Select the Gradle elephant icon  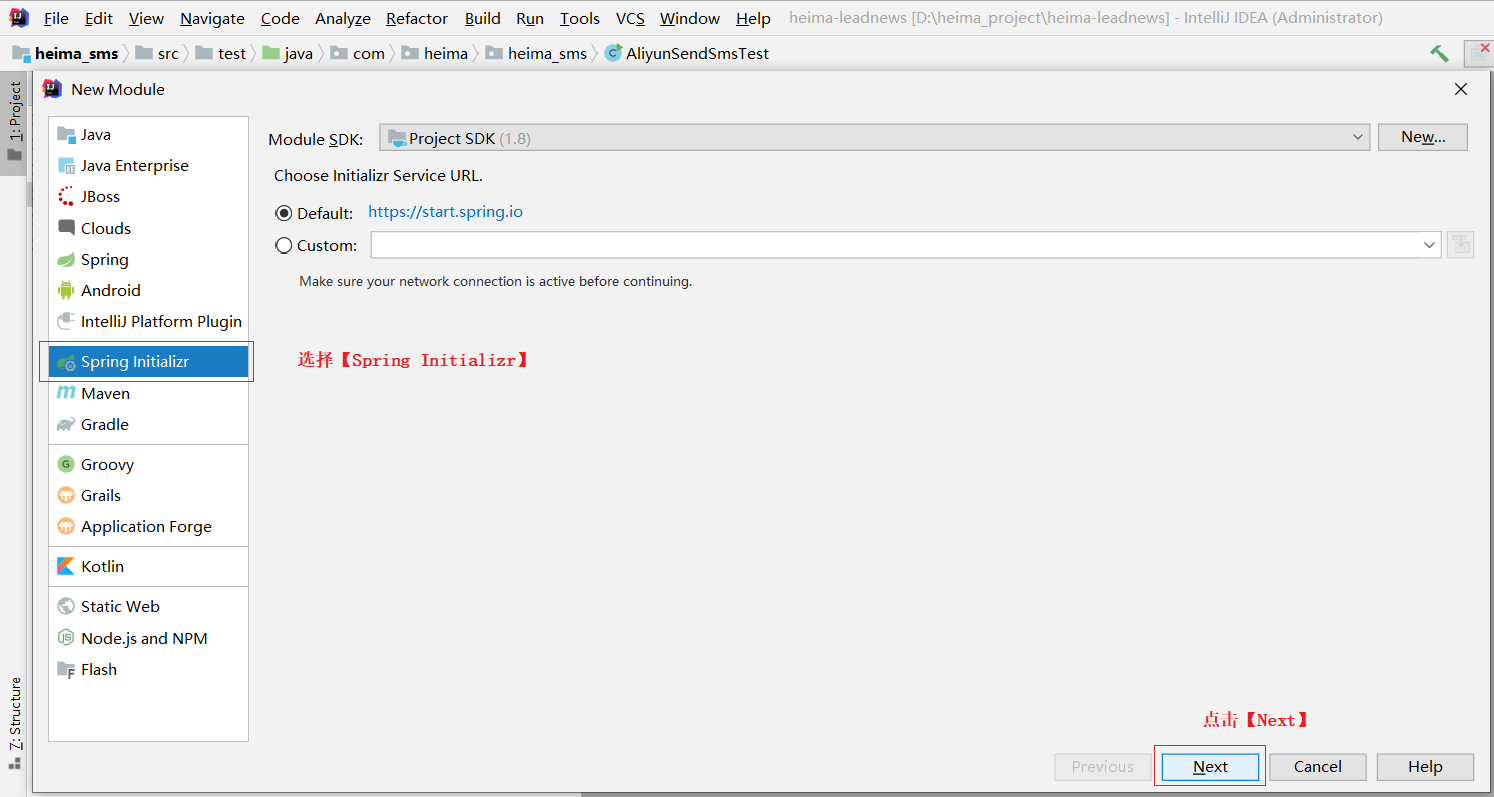click(x=66, y=425)
